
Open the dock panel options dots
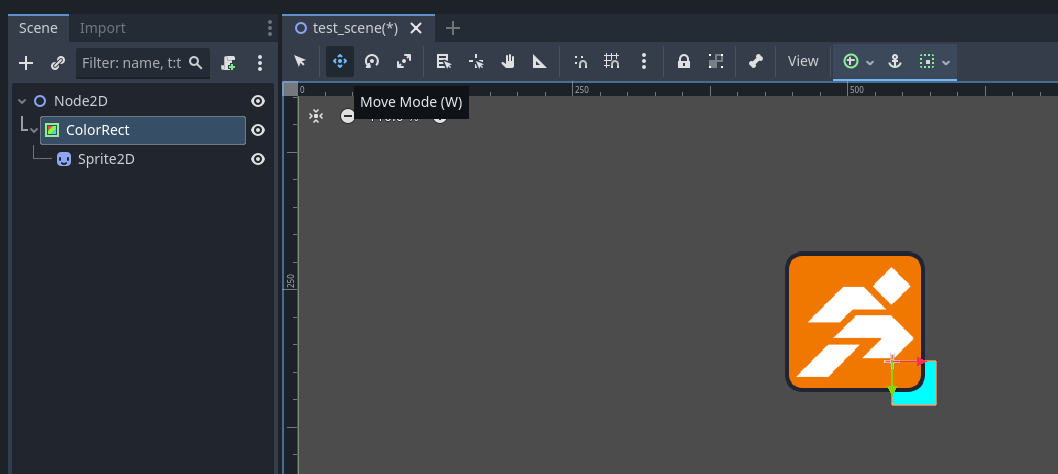(x=270, y=28)
